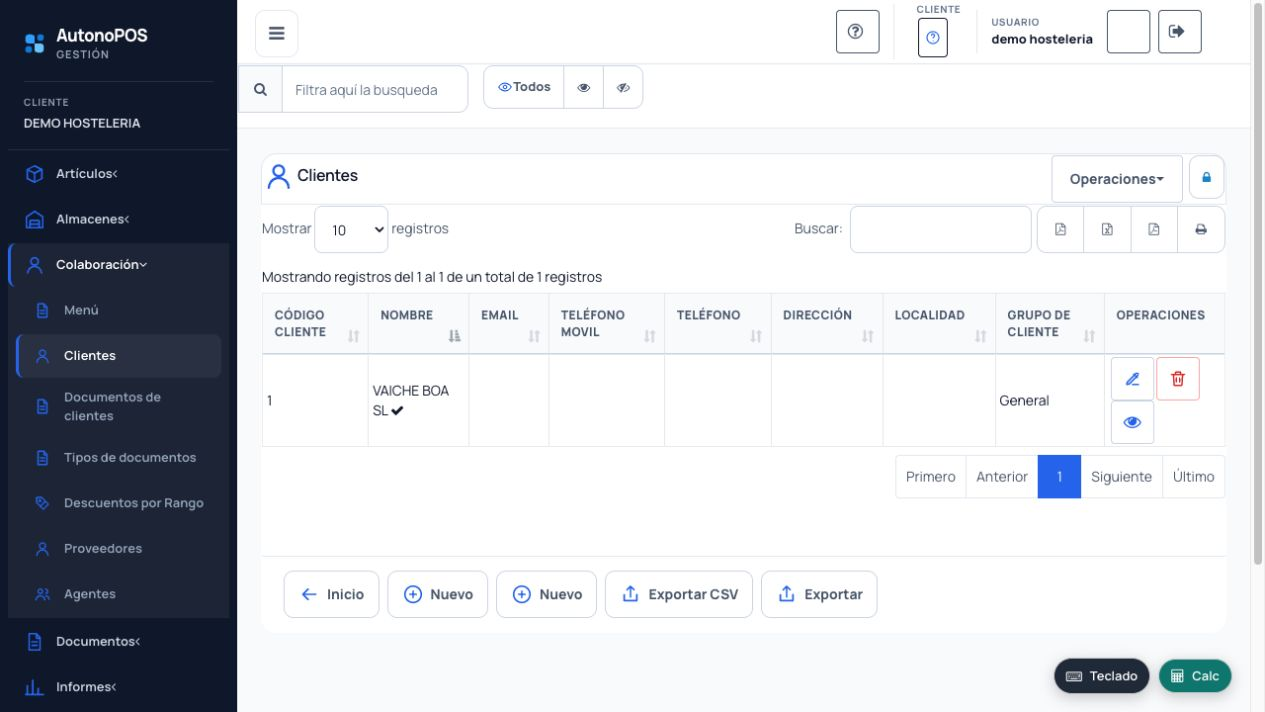Click the Exportar CSV button
1265x712 pixels.
point(679,594)
